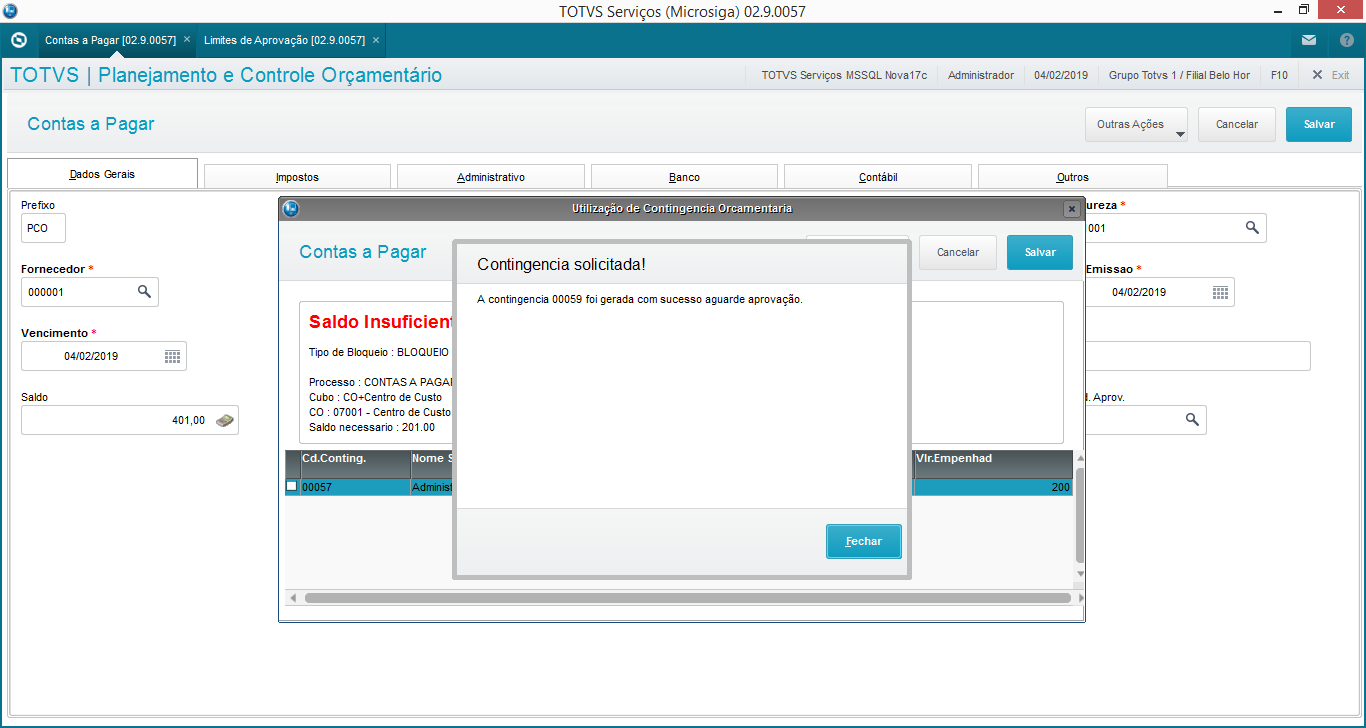Click the horizontal scrollbar of the contingency grid
This screenshot has height=728, width=1366.
pyautogui.click(x=688, y=598)
